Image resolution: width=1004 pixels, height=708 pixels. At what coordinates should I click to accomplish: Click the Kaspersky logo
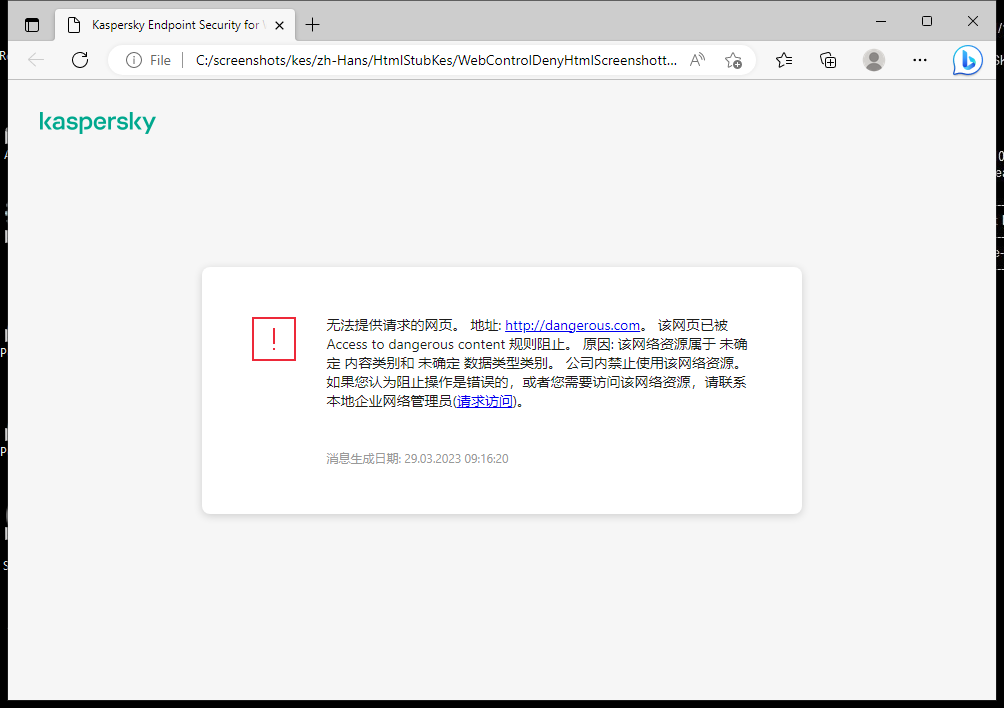(x=97, y=121)
